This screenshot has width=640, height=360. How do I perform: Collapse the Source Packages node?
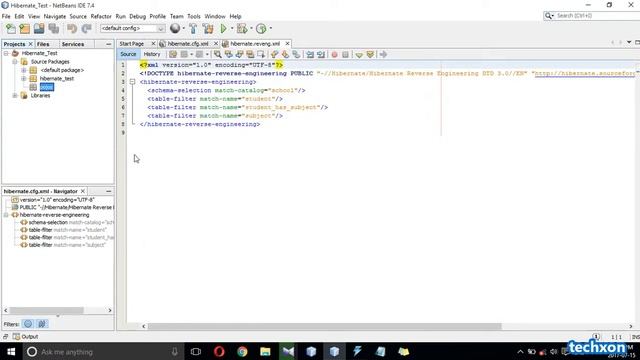point(15,62)
